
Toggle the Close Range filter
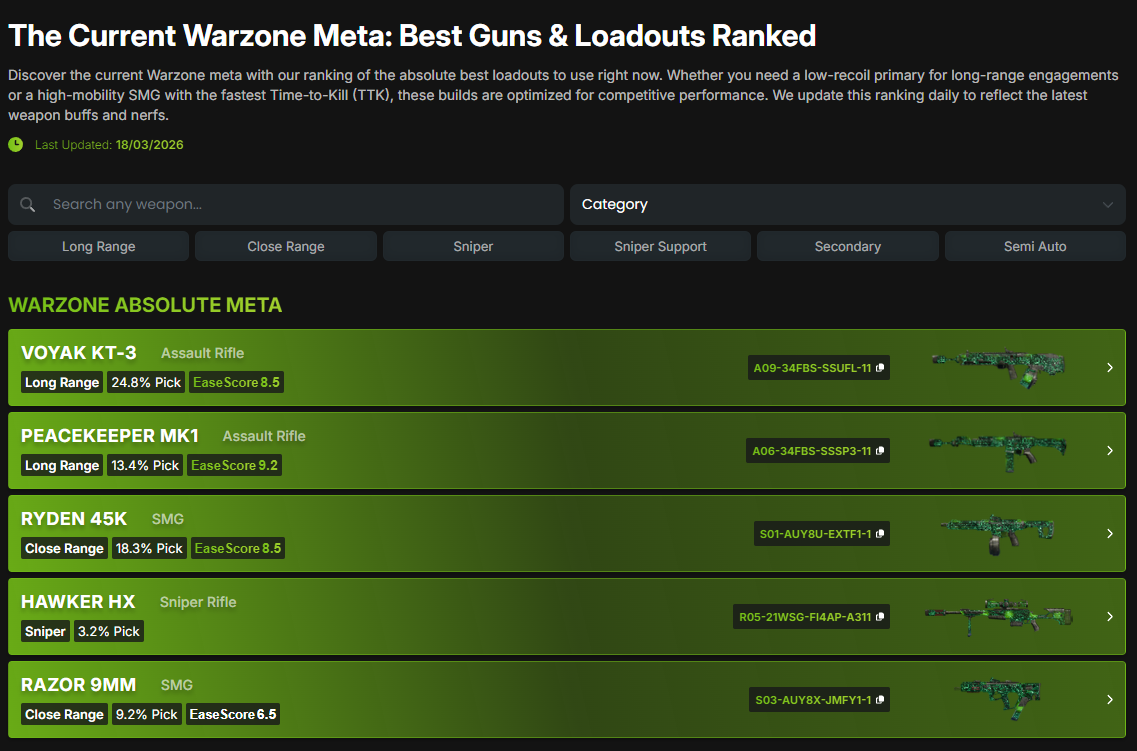286,246
